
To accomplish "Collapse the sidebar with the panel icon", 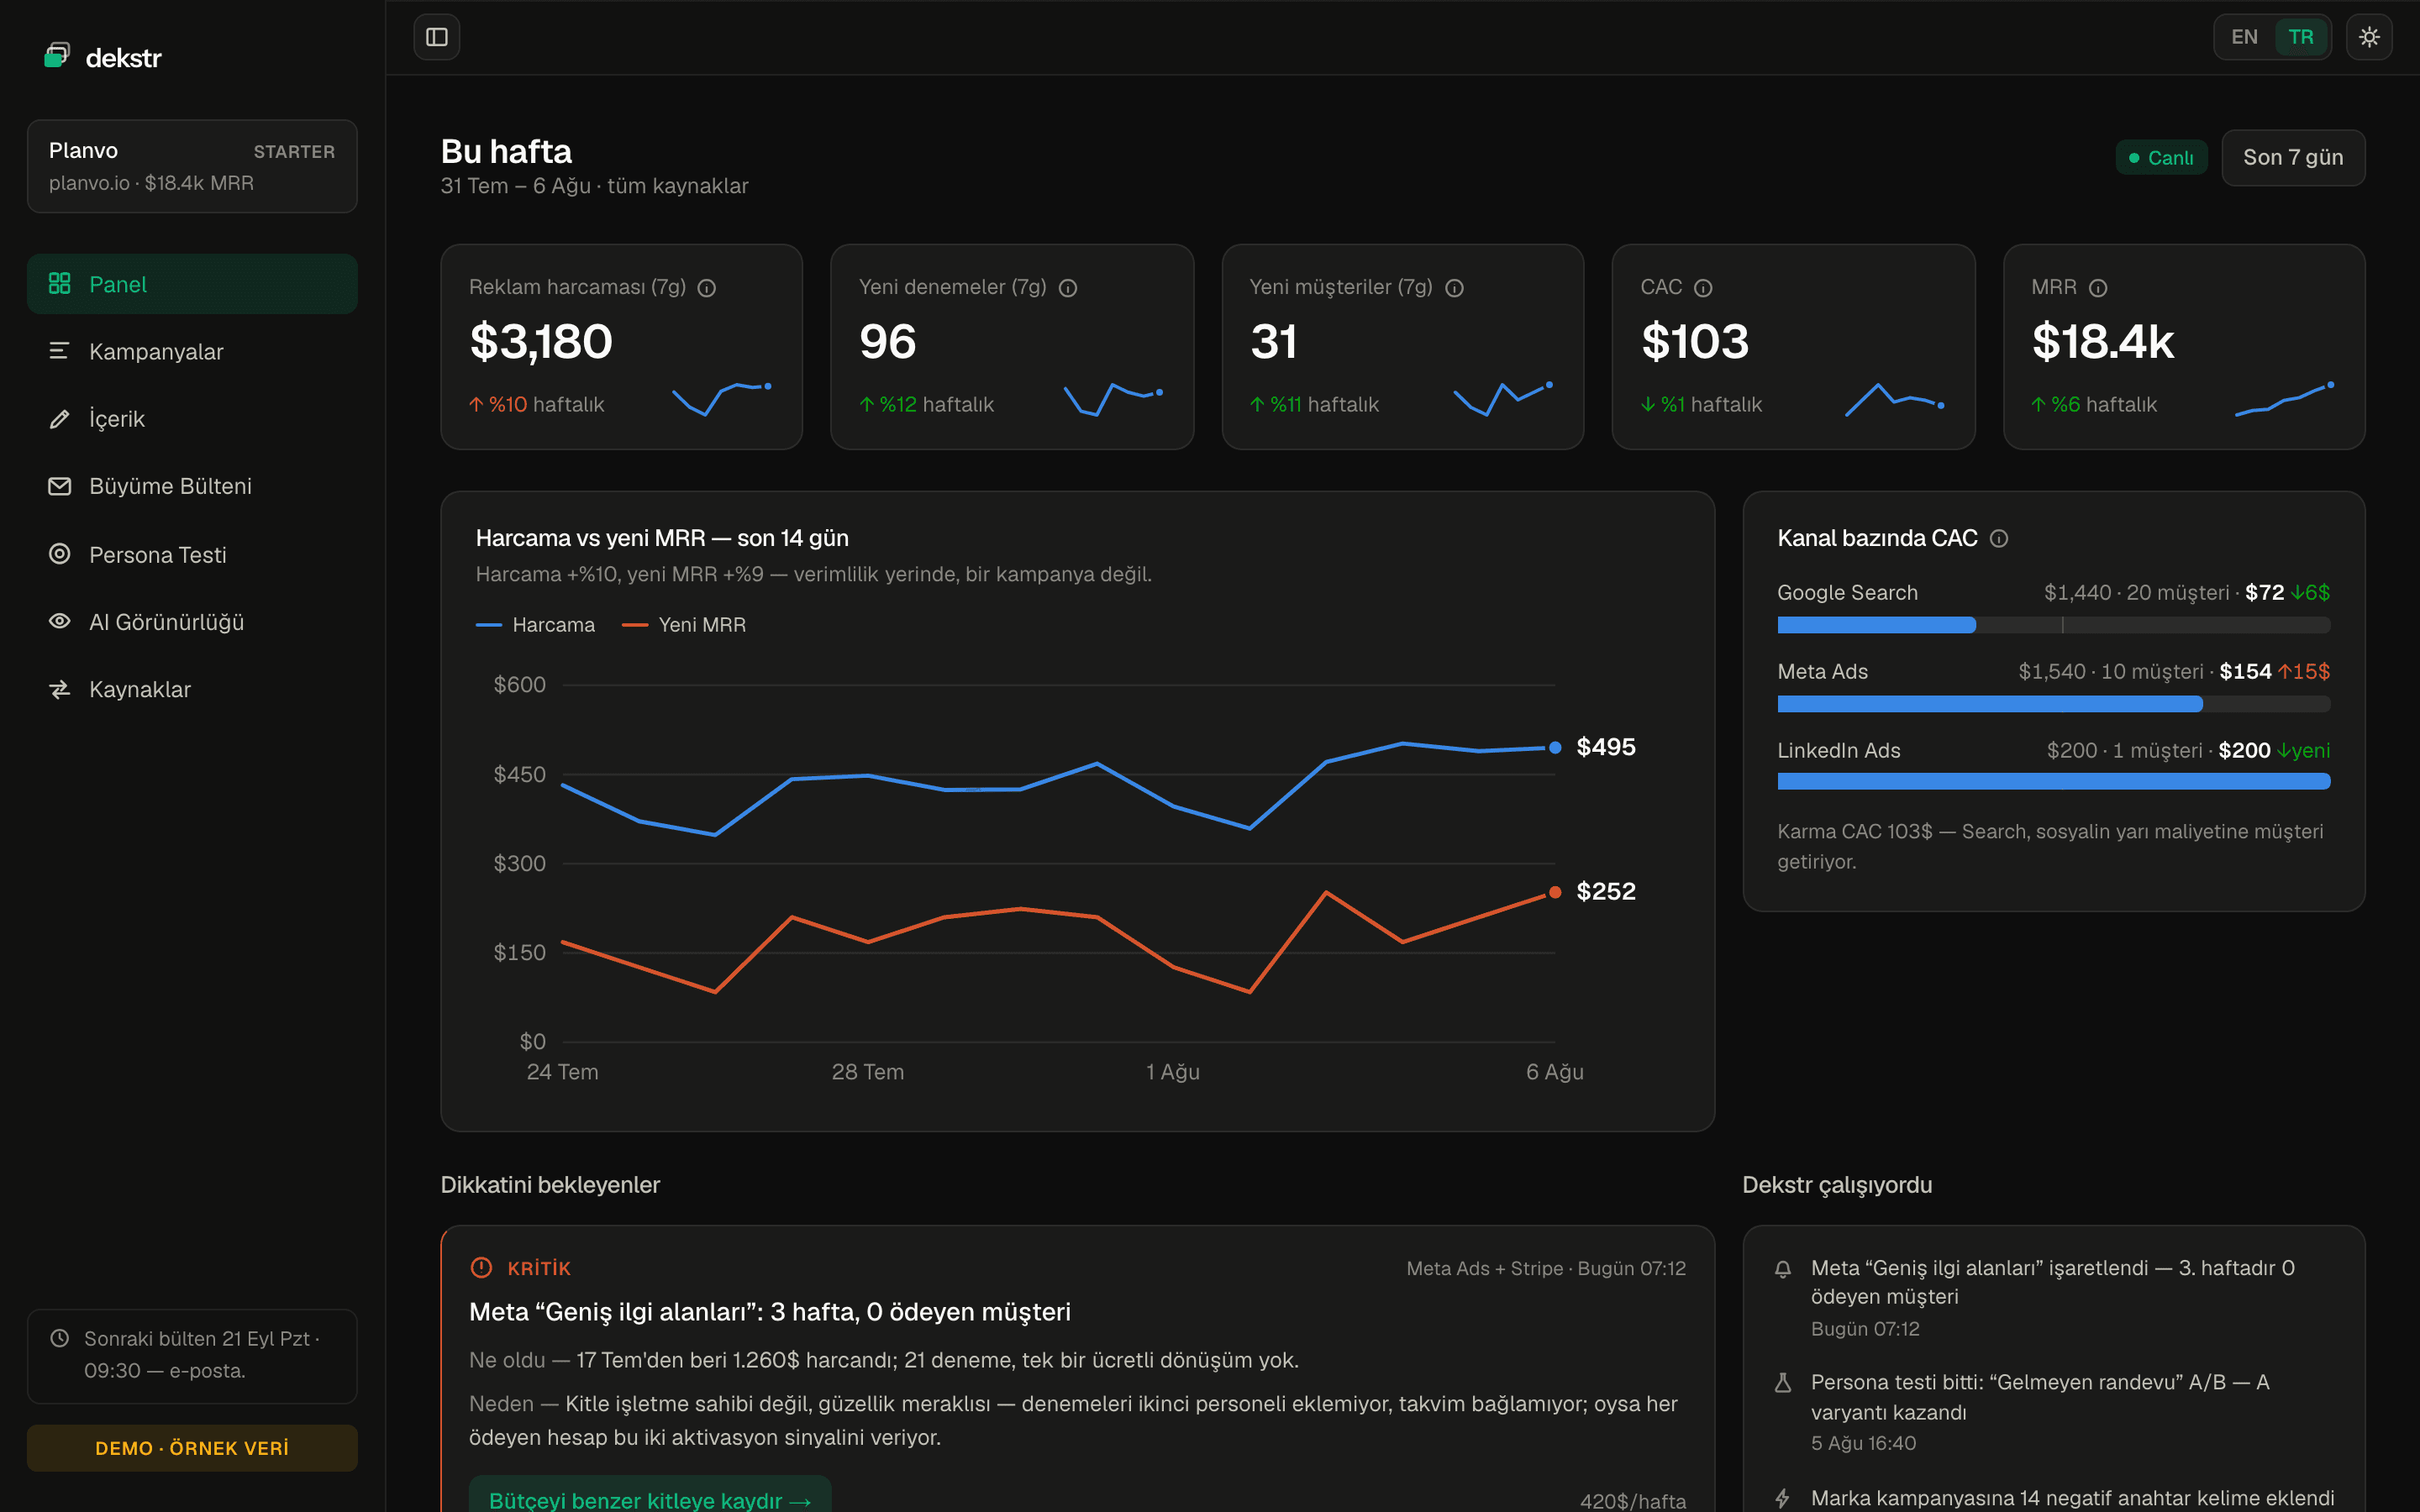I will pos(437,37).
